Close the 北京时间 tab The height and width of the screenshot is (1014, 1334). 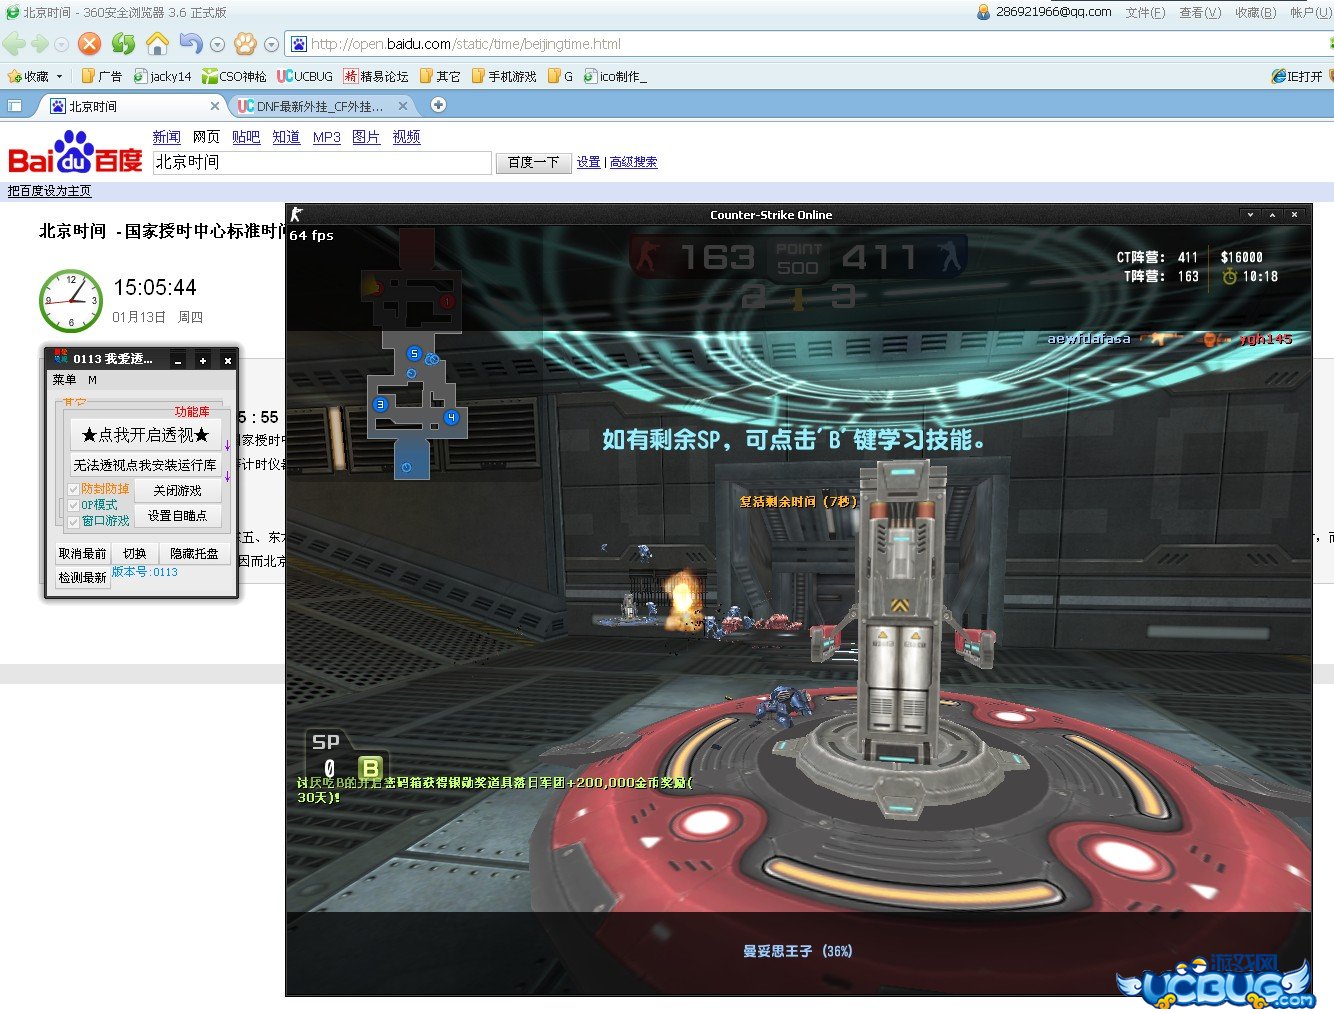pyautogui.click(x=215, y=106)
